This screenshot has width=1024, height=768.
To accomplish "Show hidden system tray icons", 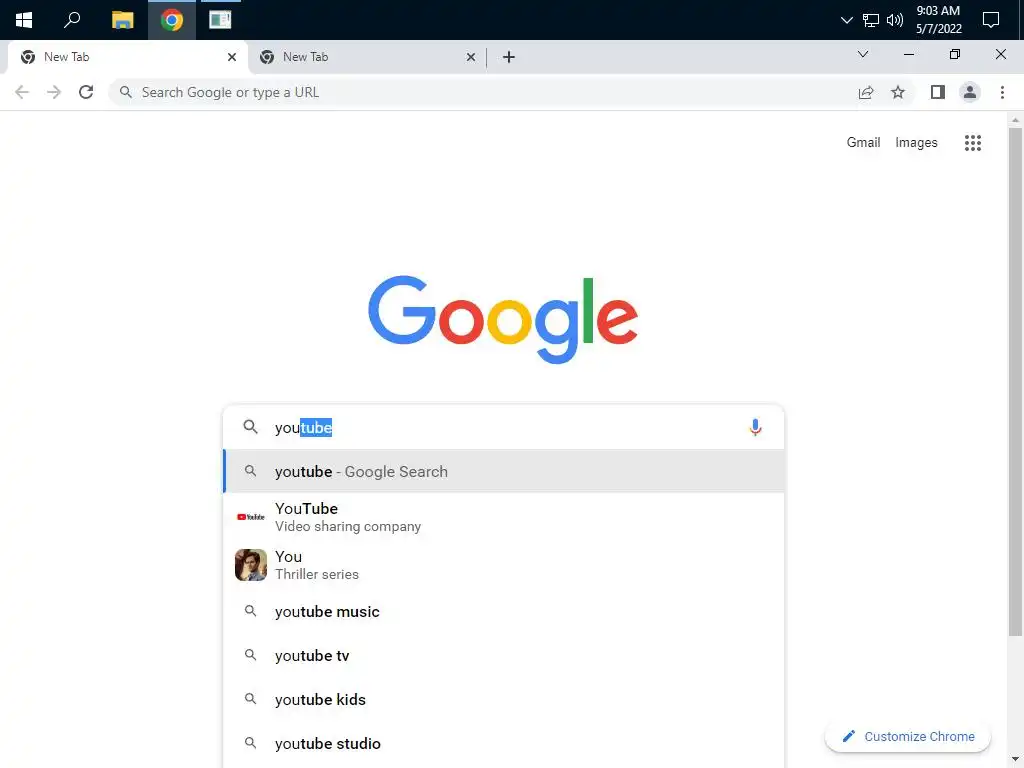I will [846, 20].
